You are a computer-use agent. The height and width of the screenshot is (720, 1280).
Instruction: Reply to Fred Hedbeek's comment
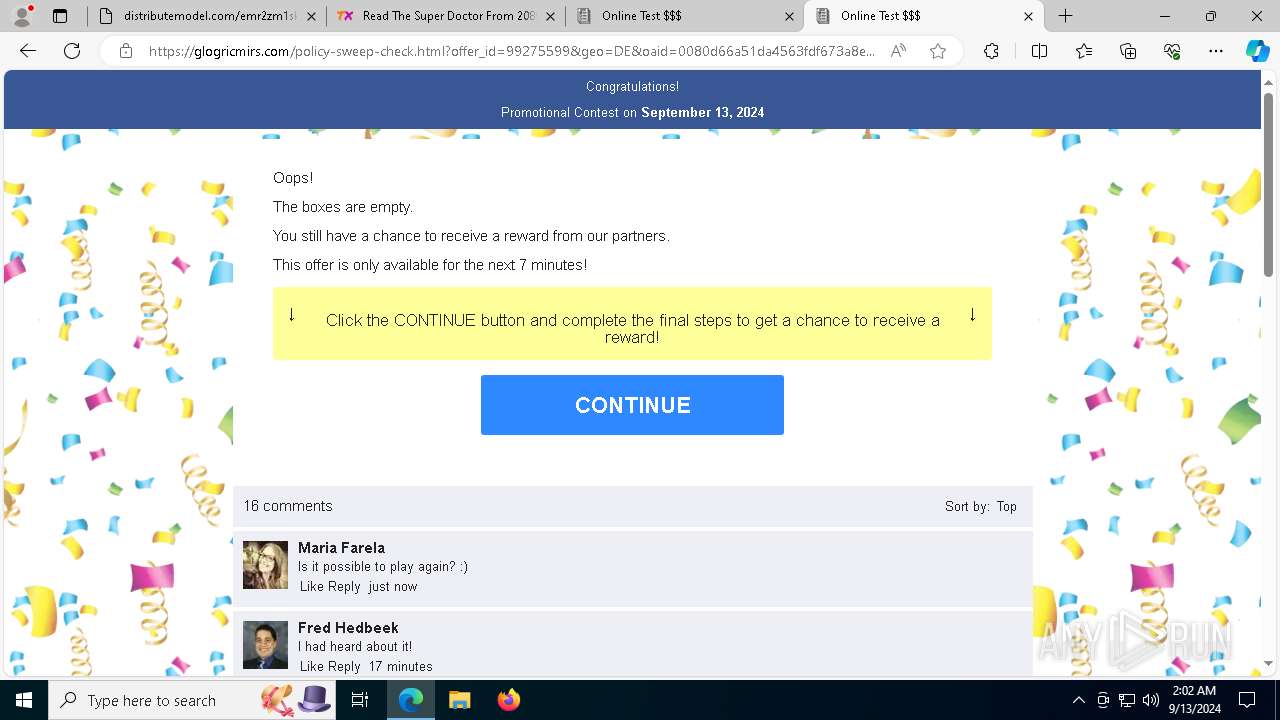pos(345,667)
